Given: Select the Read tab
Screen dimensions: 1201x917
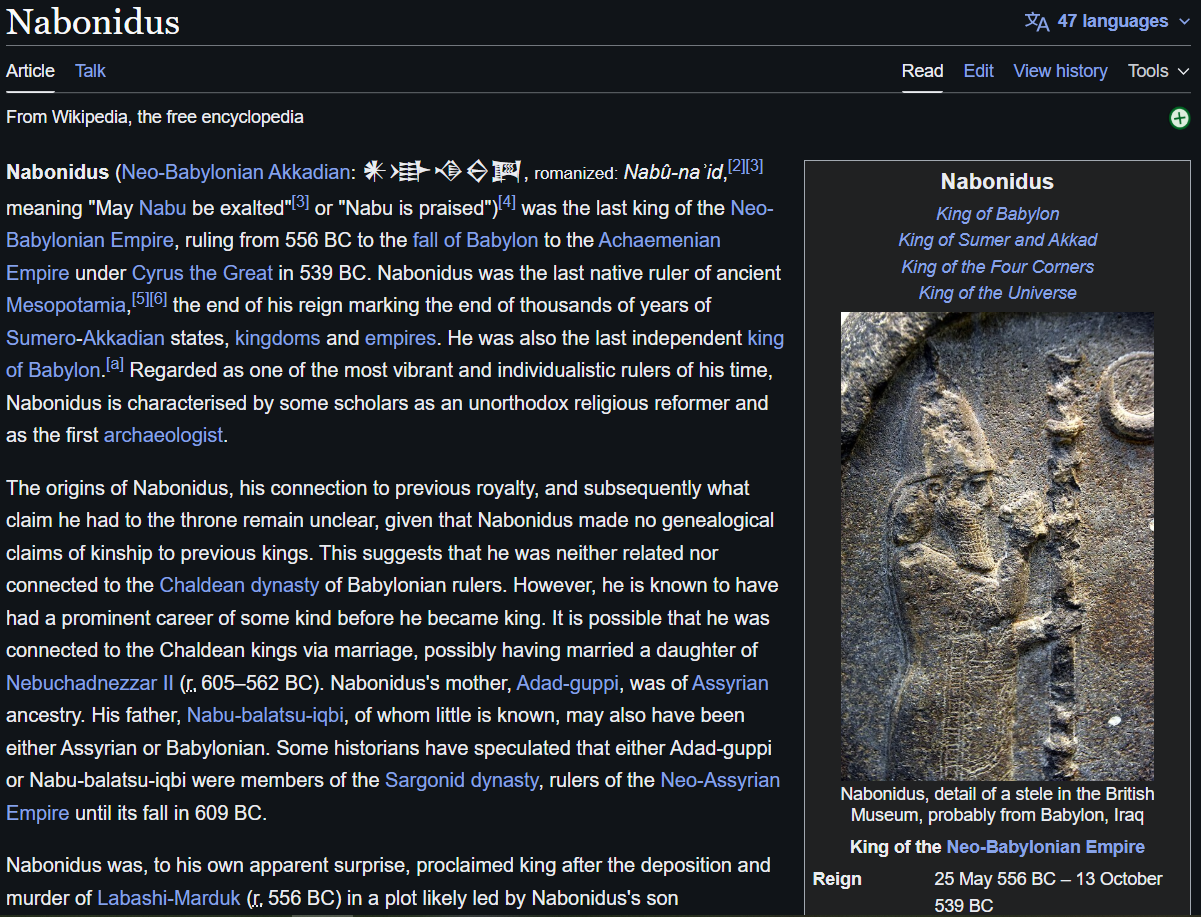Looking at the screenshot, I should 922,71.
